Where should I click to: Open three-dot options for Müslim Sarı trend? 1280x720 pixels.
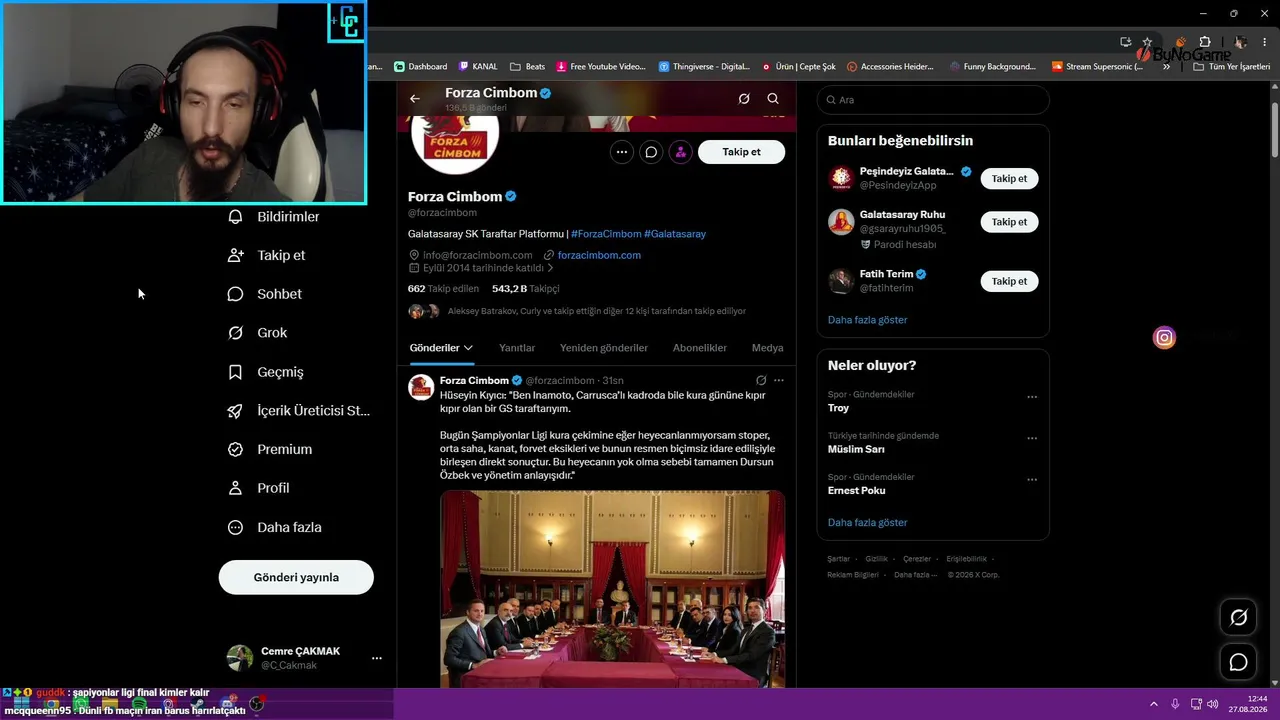pos(1032,438)
